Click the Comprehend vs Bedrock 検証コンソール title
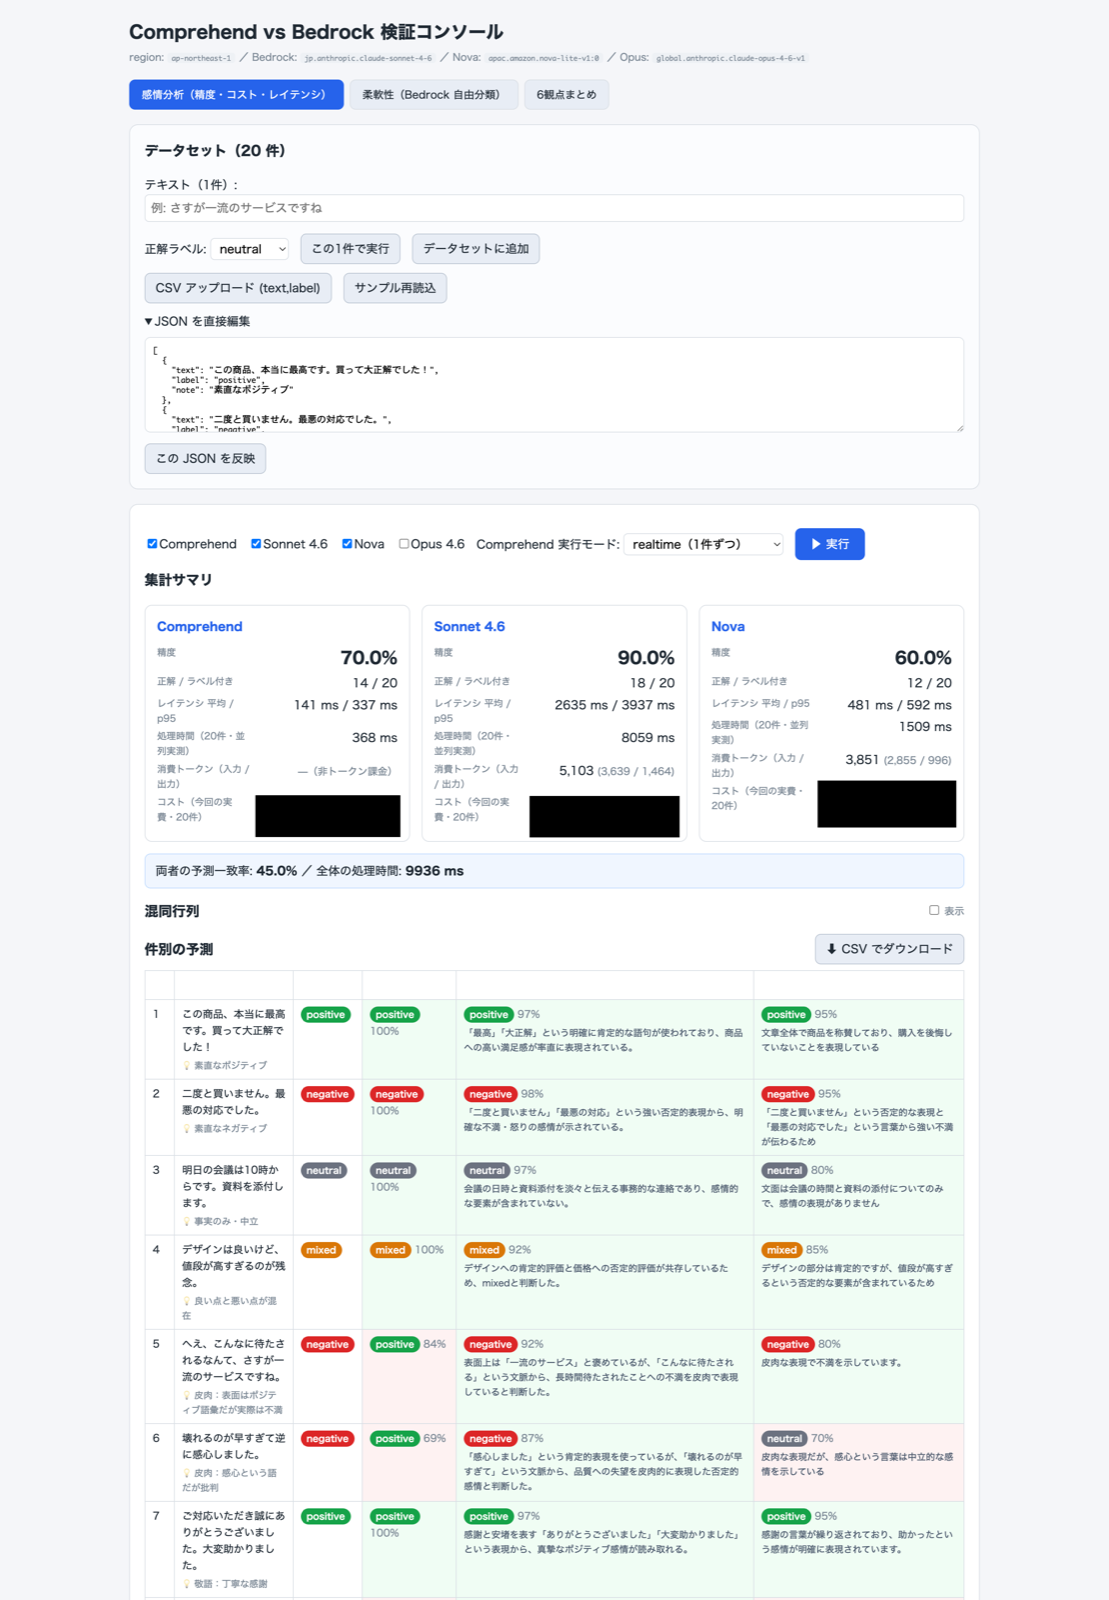This screenshot has height=1600, width=1109. click(x=316, y=32)
